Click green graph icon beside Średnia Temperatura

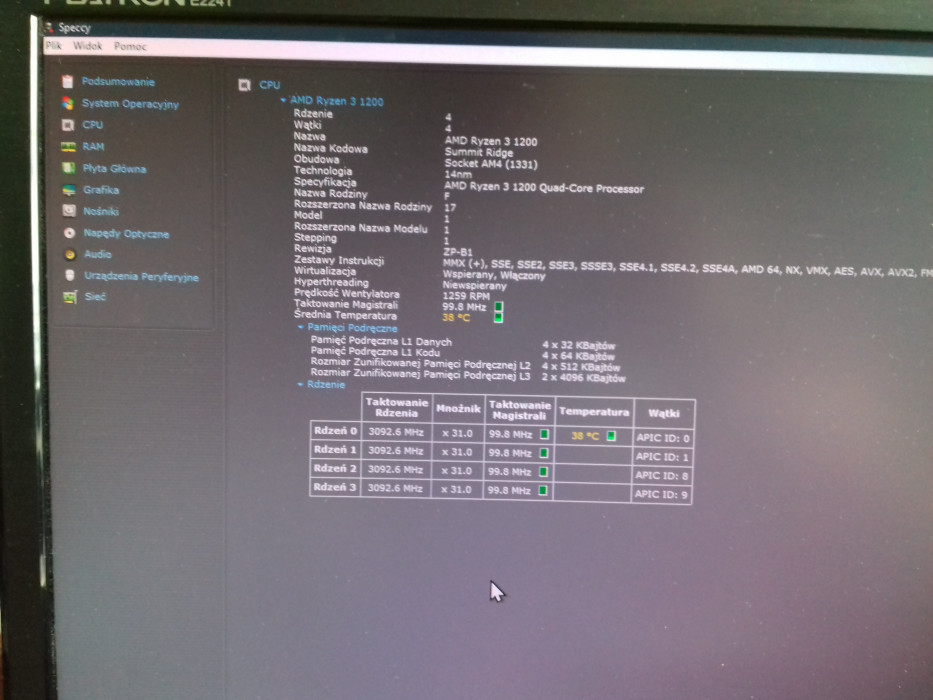click(x=499, y=318)
